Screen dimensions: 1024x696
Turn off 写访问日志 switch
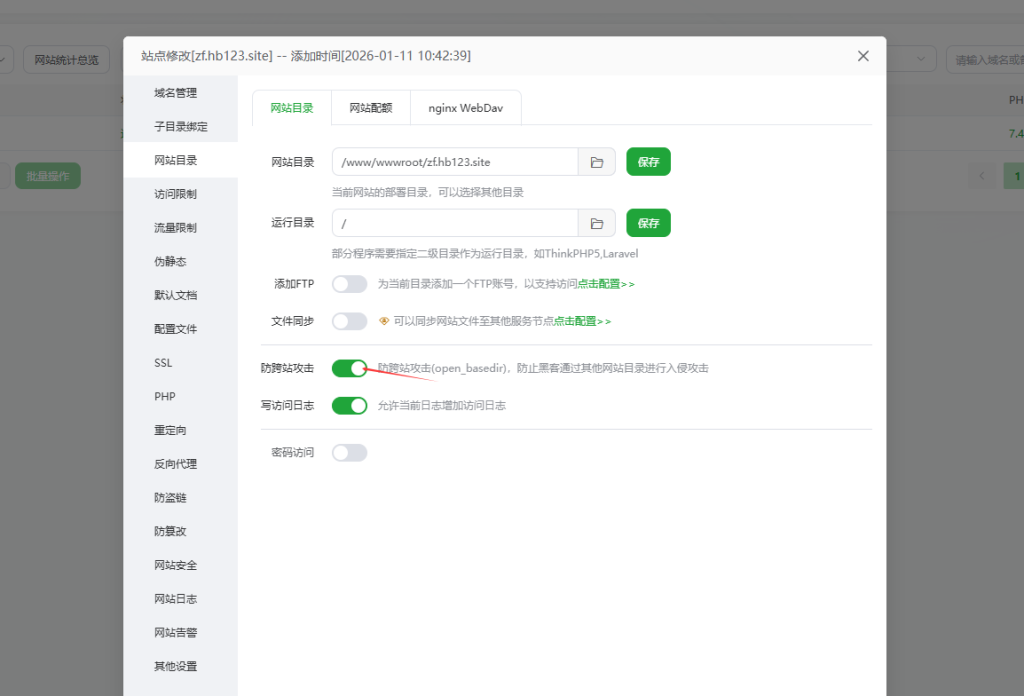click(x=350, y=405)
